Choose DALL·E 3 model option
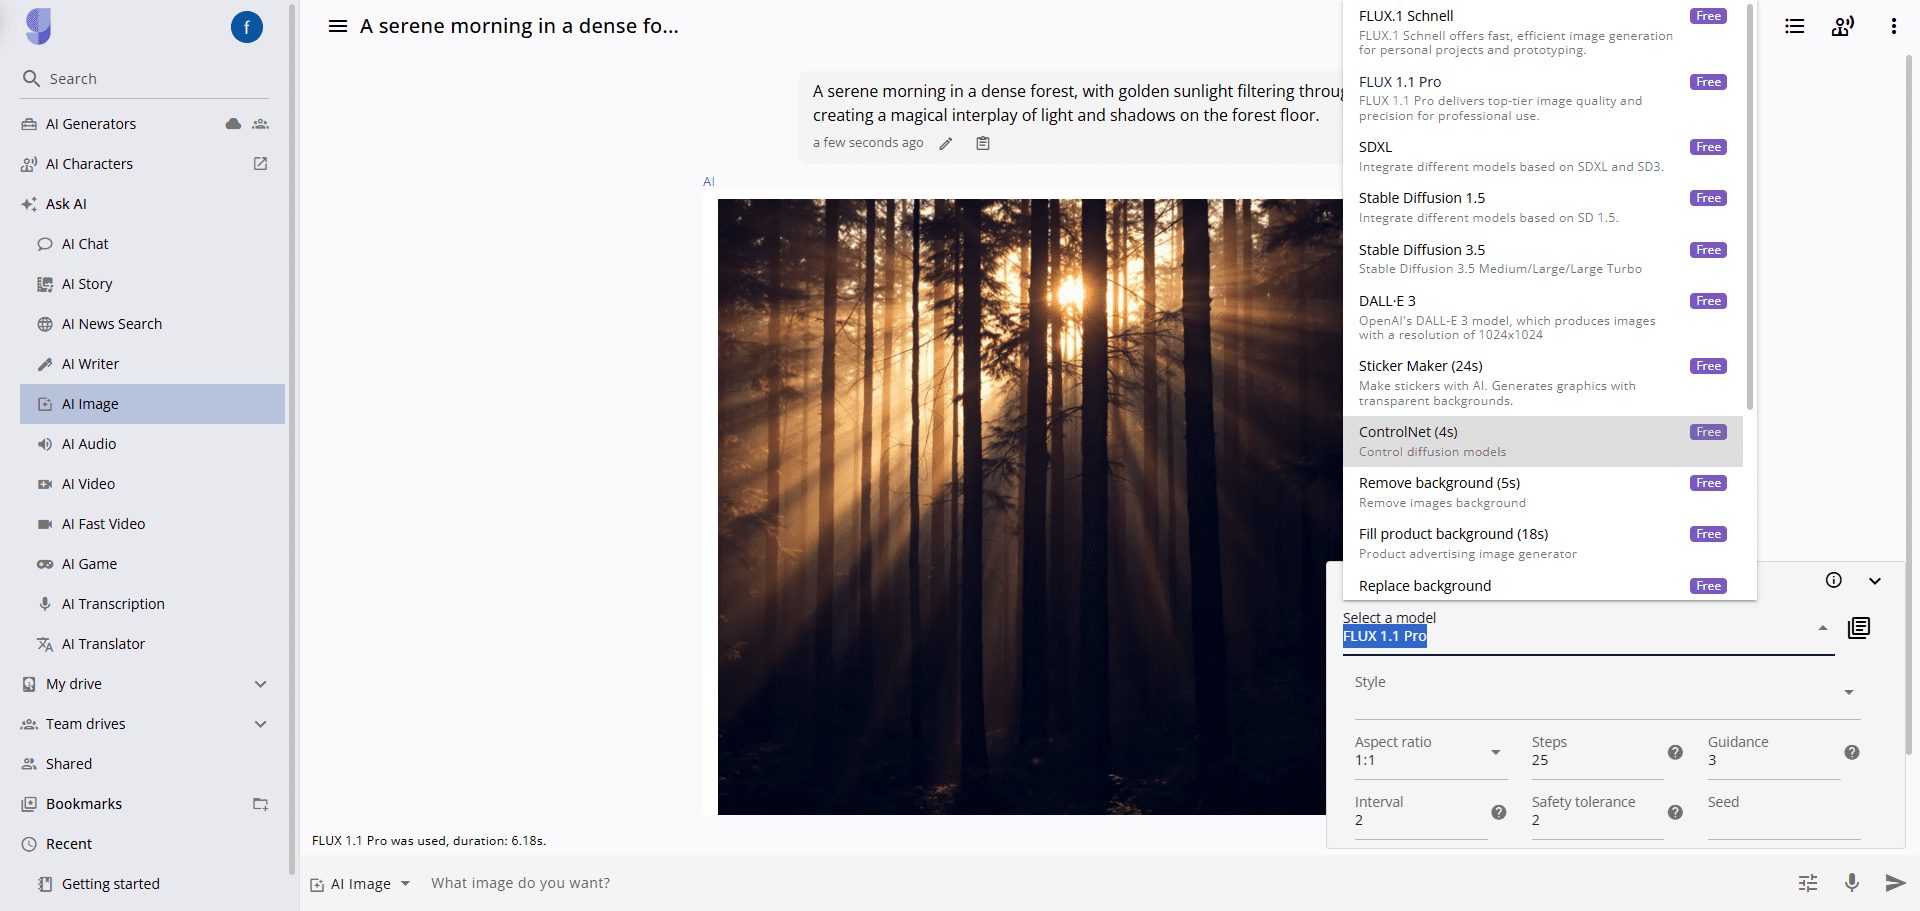This screenshot has height=911, width=1920. 1543,317
